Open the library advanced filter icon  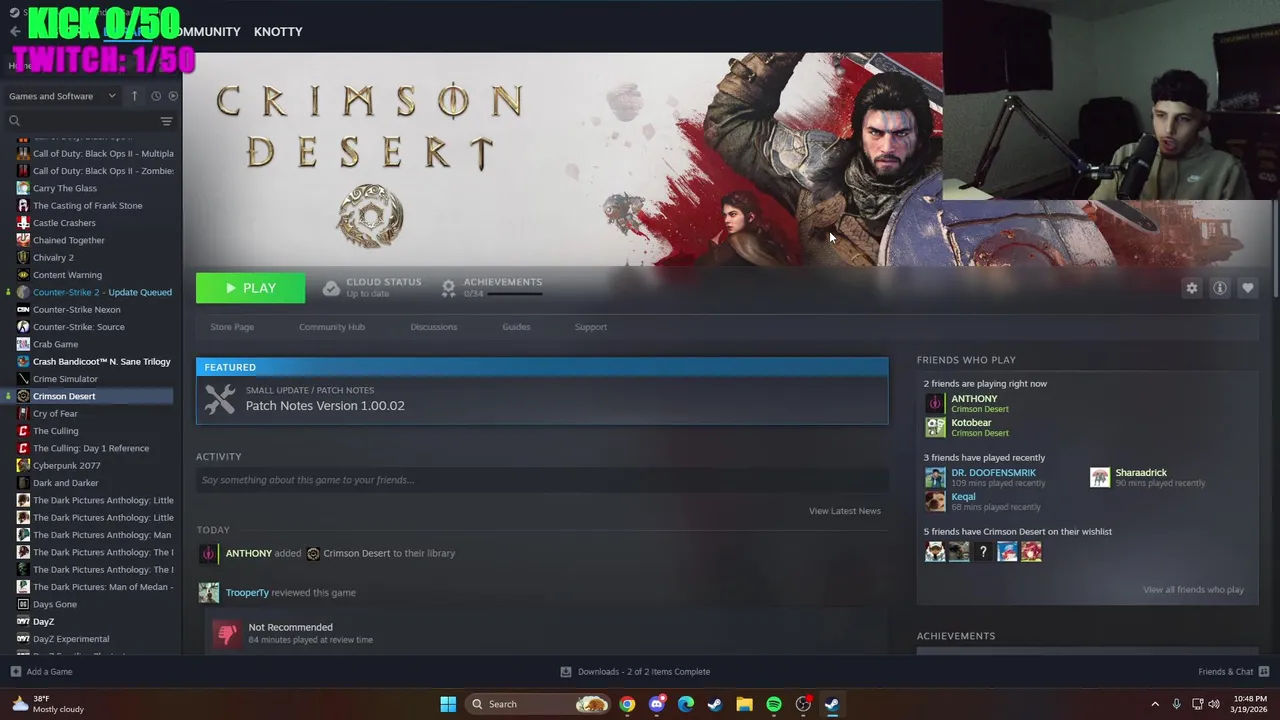tap(166, 121)
